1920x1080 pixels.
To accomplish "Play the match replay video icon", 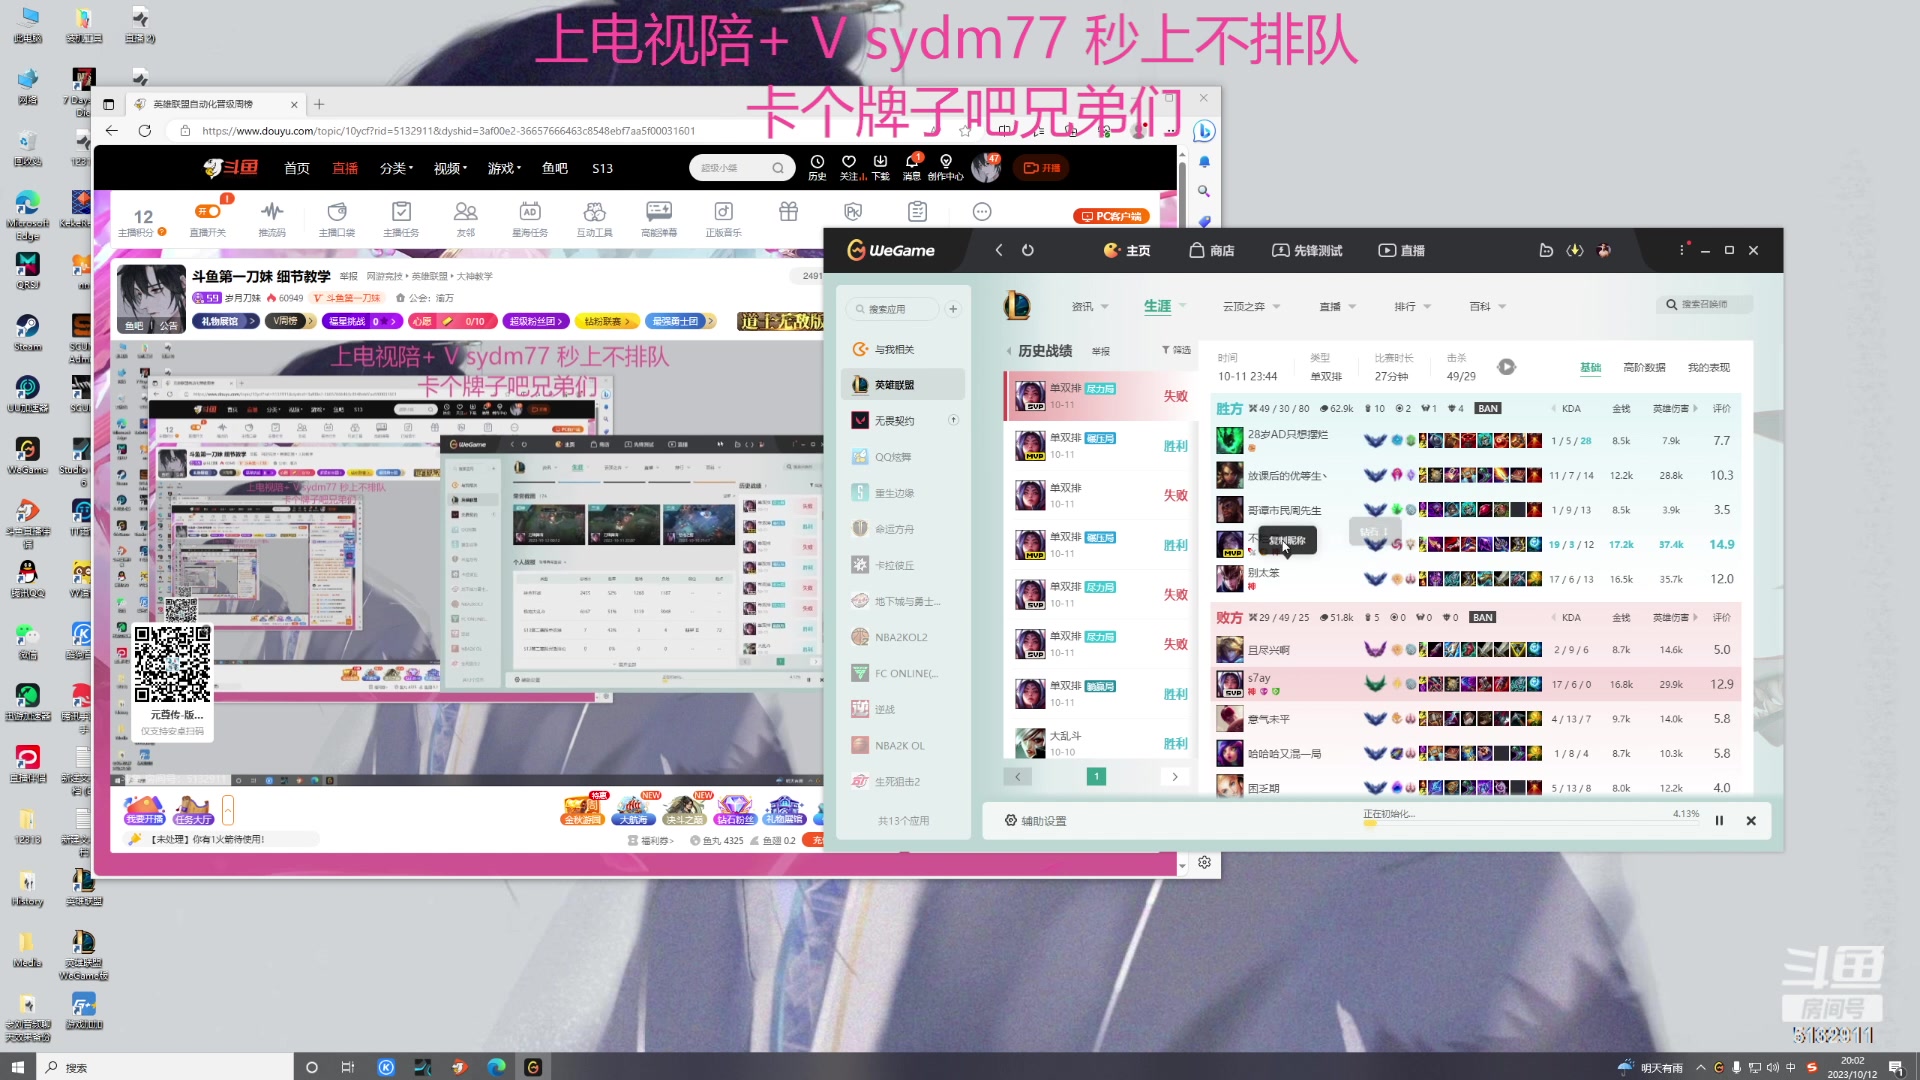I will (1506, 367).
